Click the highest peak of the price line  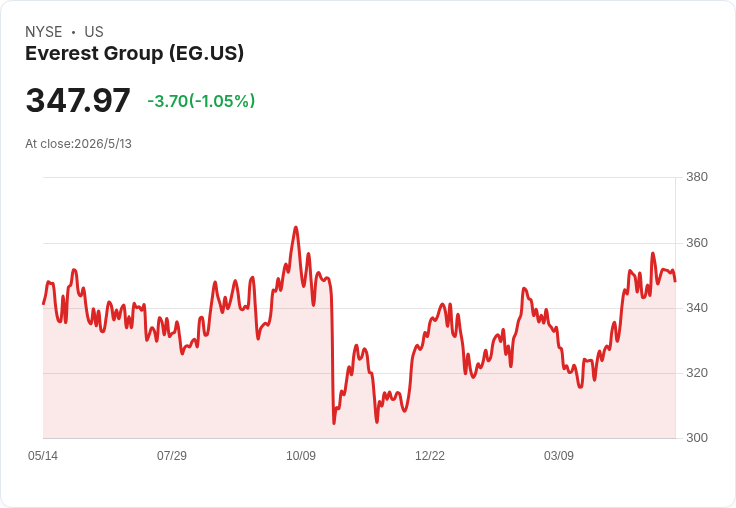(296, 227)
